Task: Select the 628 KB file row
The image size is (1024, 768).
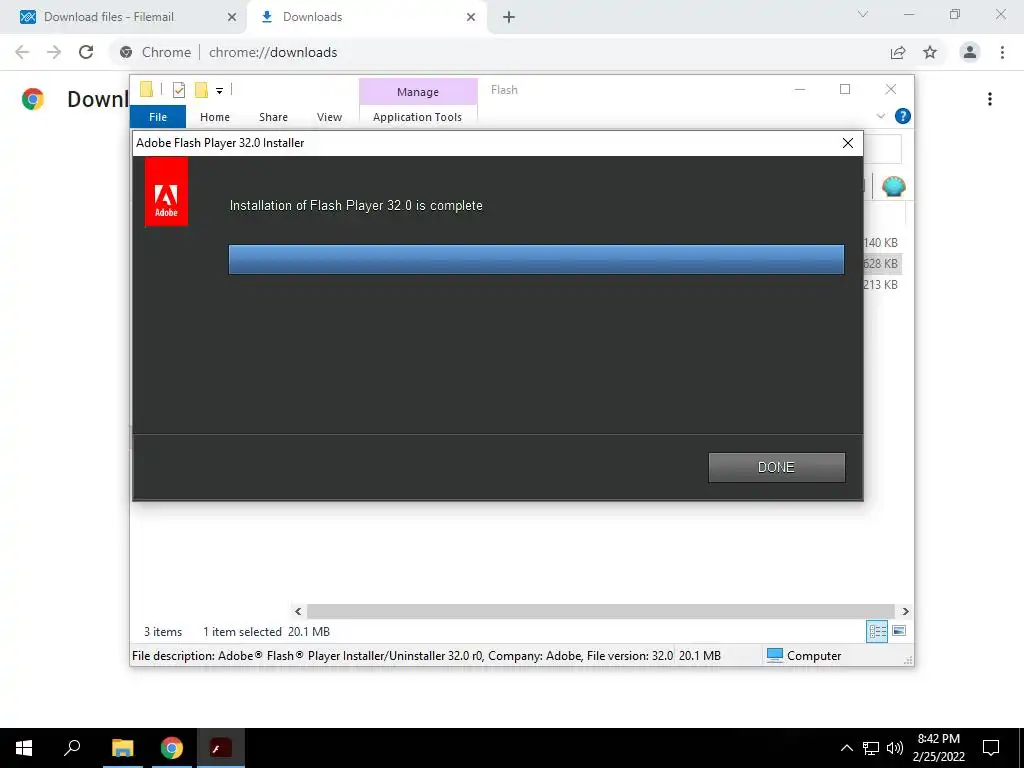Action: pyautogui.click(x=880, y=264)
